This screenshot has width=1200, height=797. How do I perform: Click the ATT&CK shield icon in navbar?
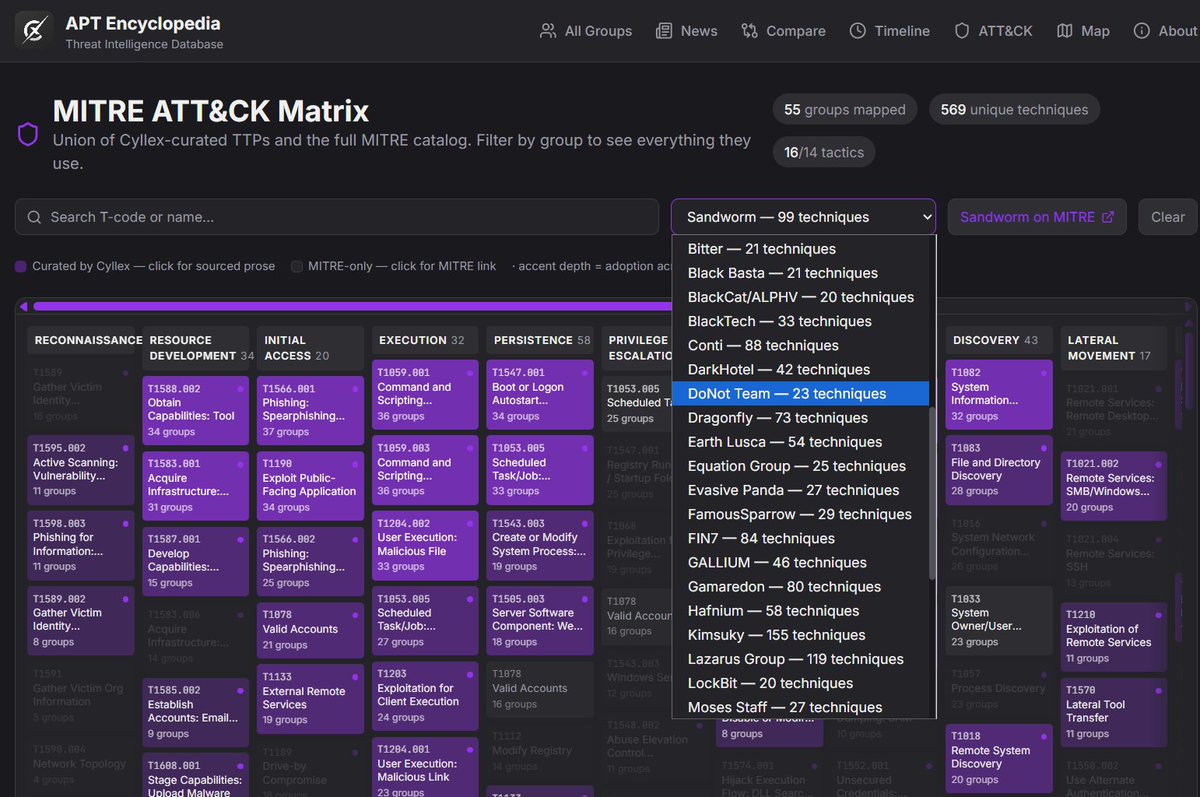[962, 31]
